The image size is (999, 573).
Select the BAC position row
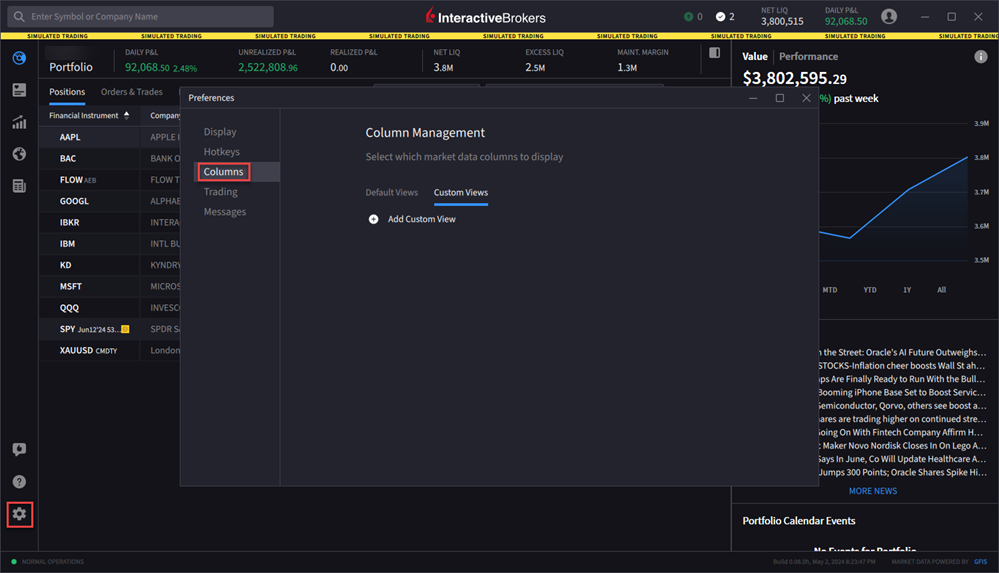click(x=110, y=159)
